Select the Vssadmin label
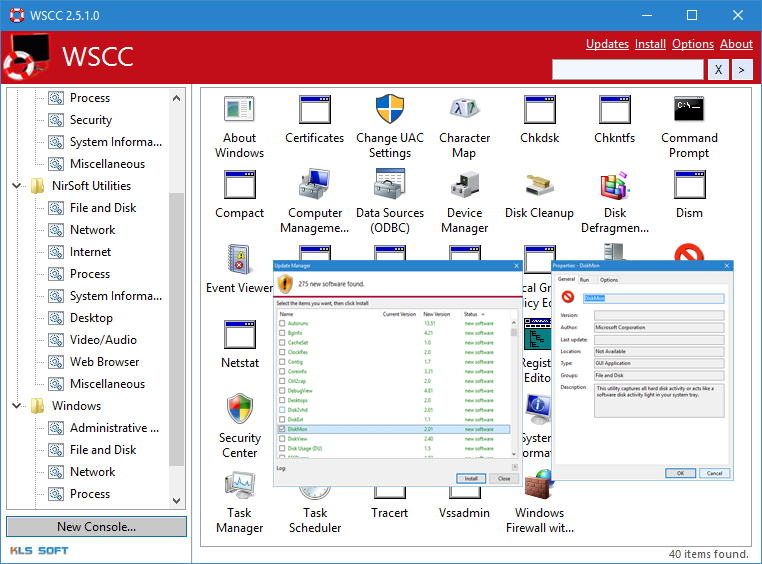 pyautogui.click(x=465, y=513)
